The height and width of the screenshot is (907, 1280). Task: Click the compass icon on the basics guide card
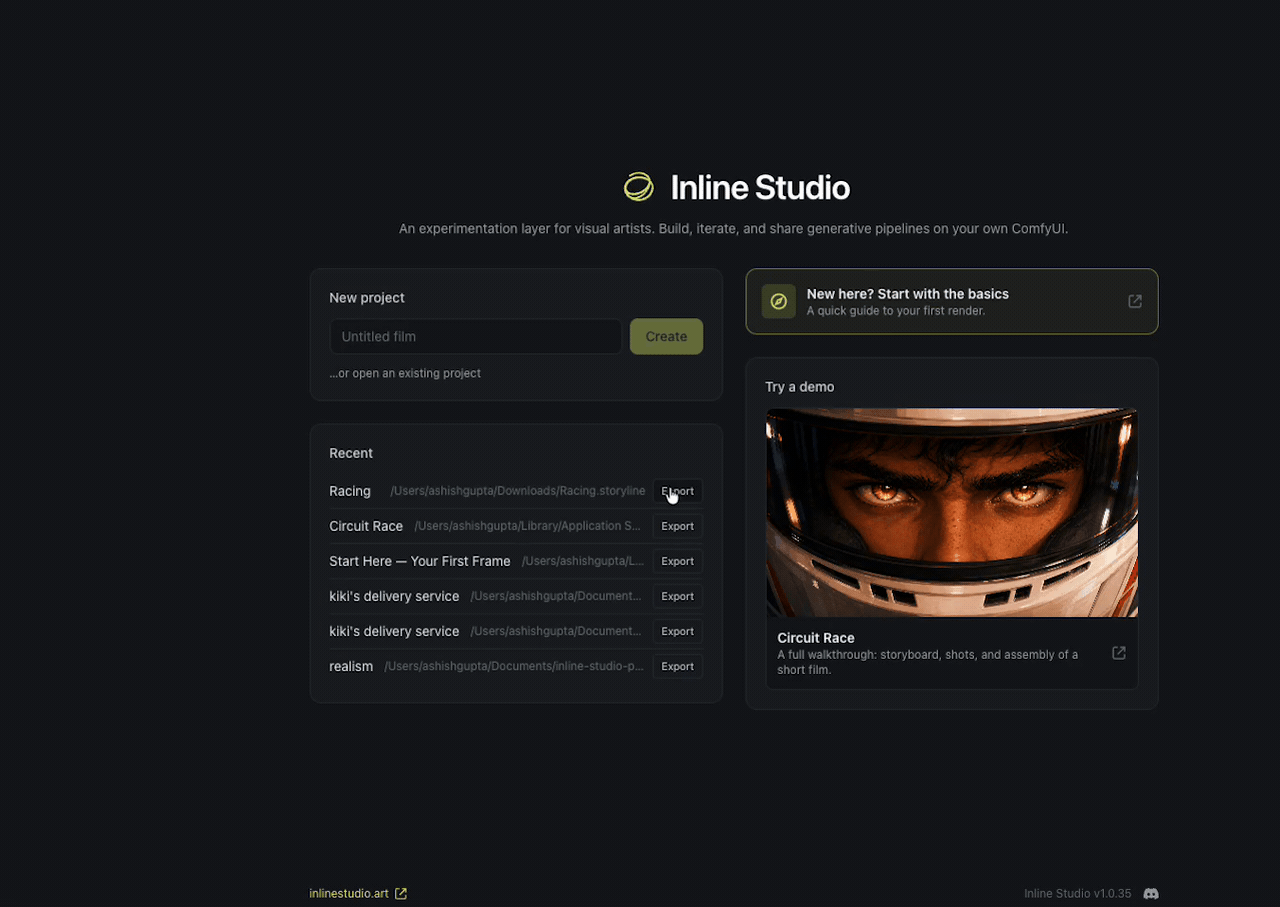point(778,301)
